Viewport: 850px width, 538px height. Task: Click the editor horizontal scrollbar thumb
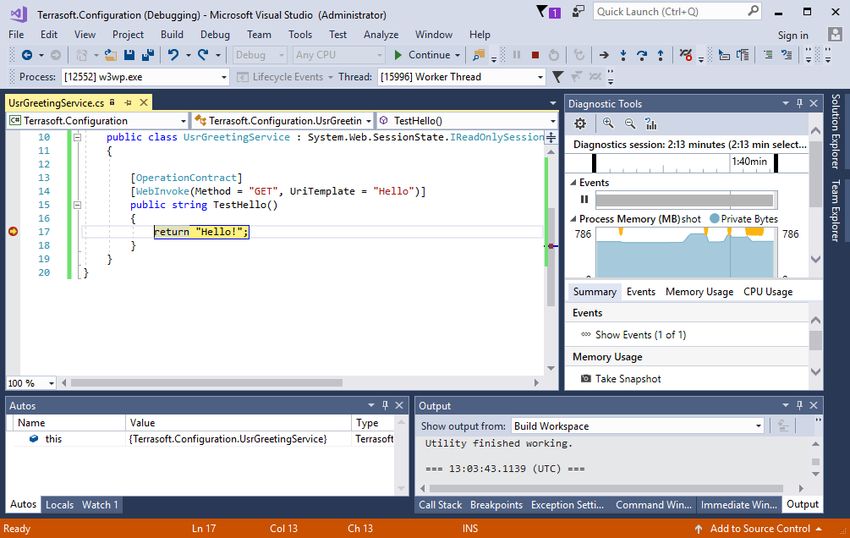[207, 383]
